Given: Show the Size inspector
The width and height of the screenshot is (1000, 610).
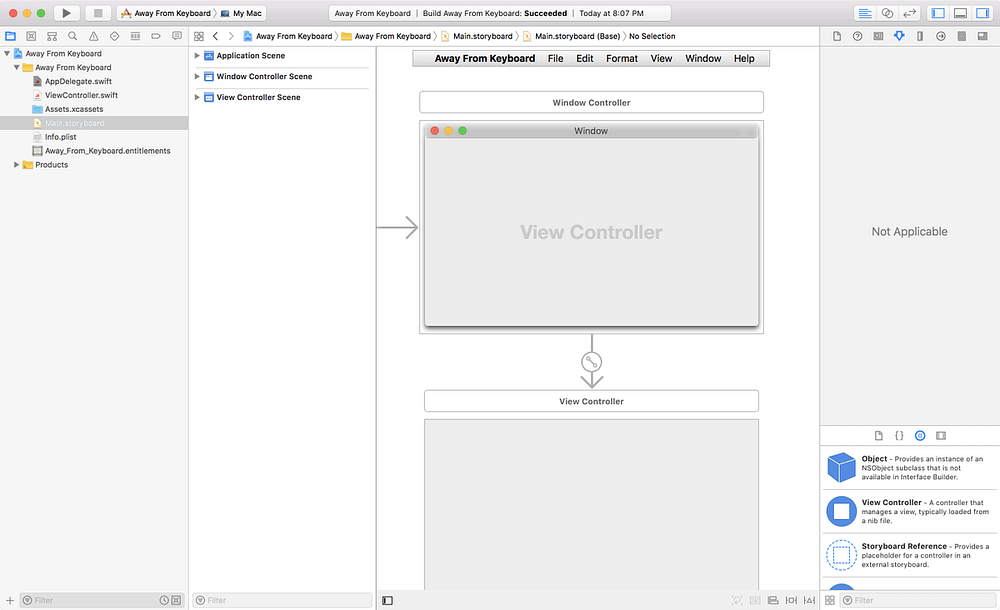Looking at the screenshot, I should tap(920, 36).
